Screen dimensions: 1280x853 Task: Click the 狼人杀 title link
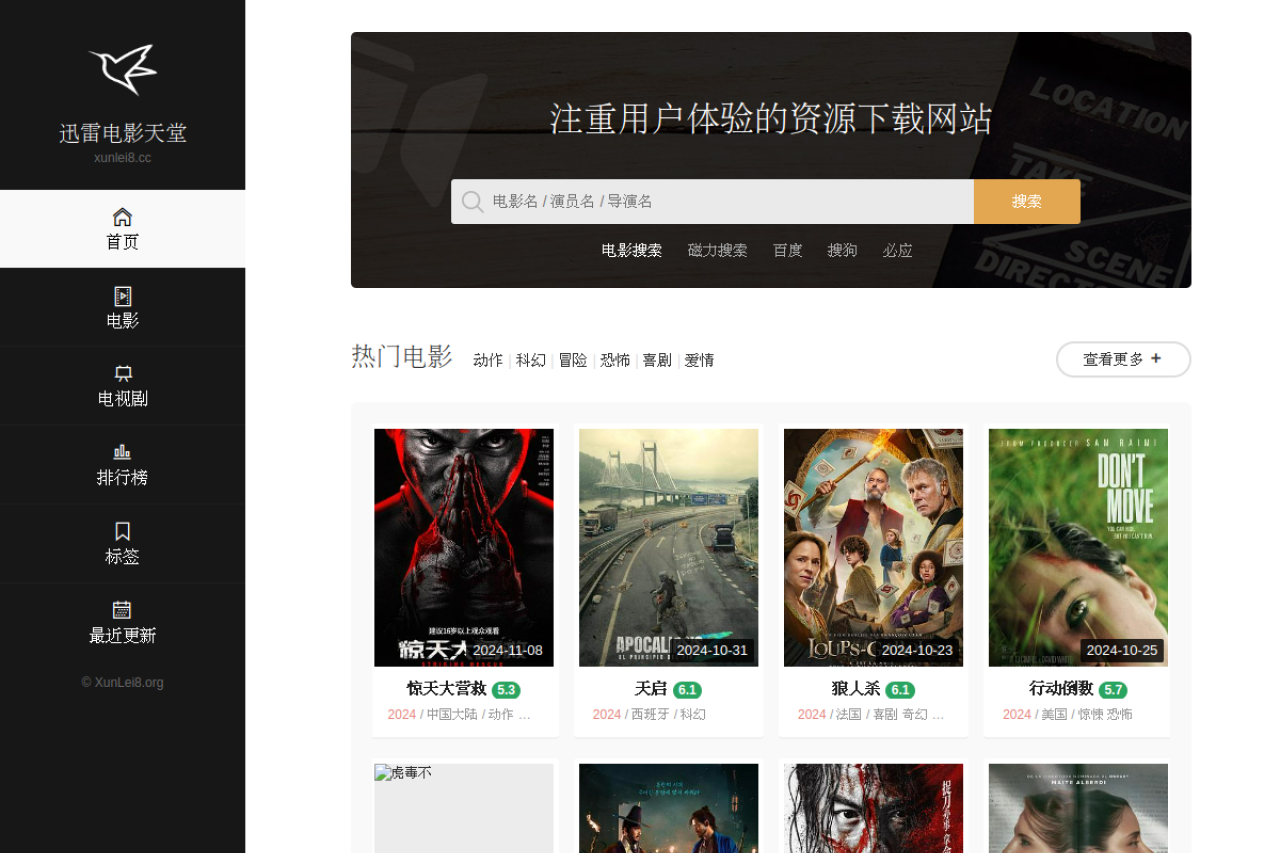coord(856,689)
